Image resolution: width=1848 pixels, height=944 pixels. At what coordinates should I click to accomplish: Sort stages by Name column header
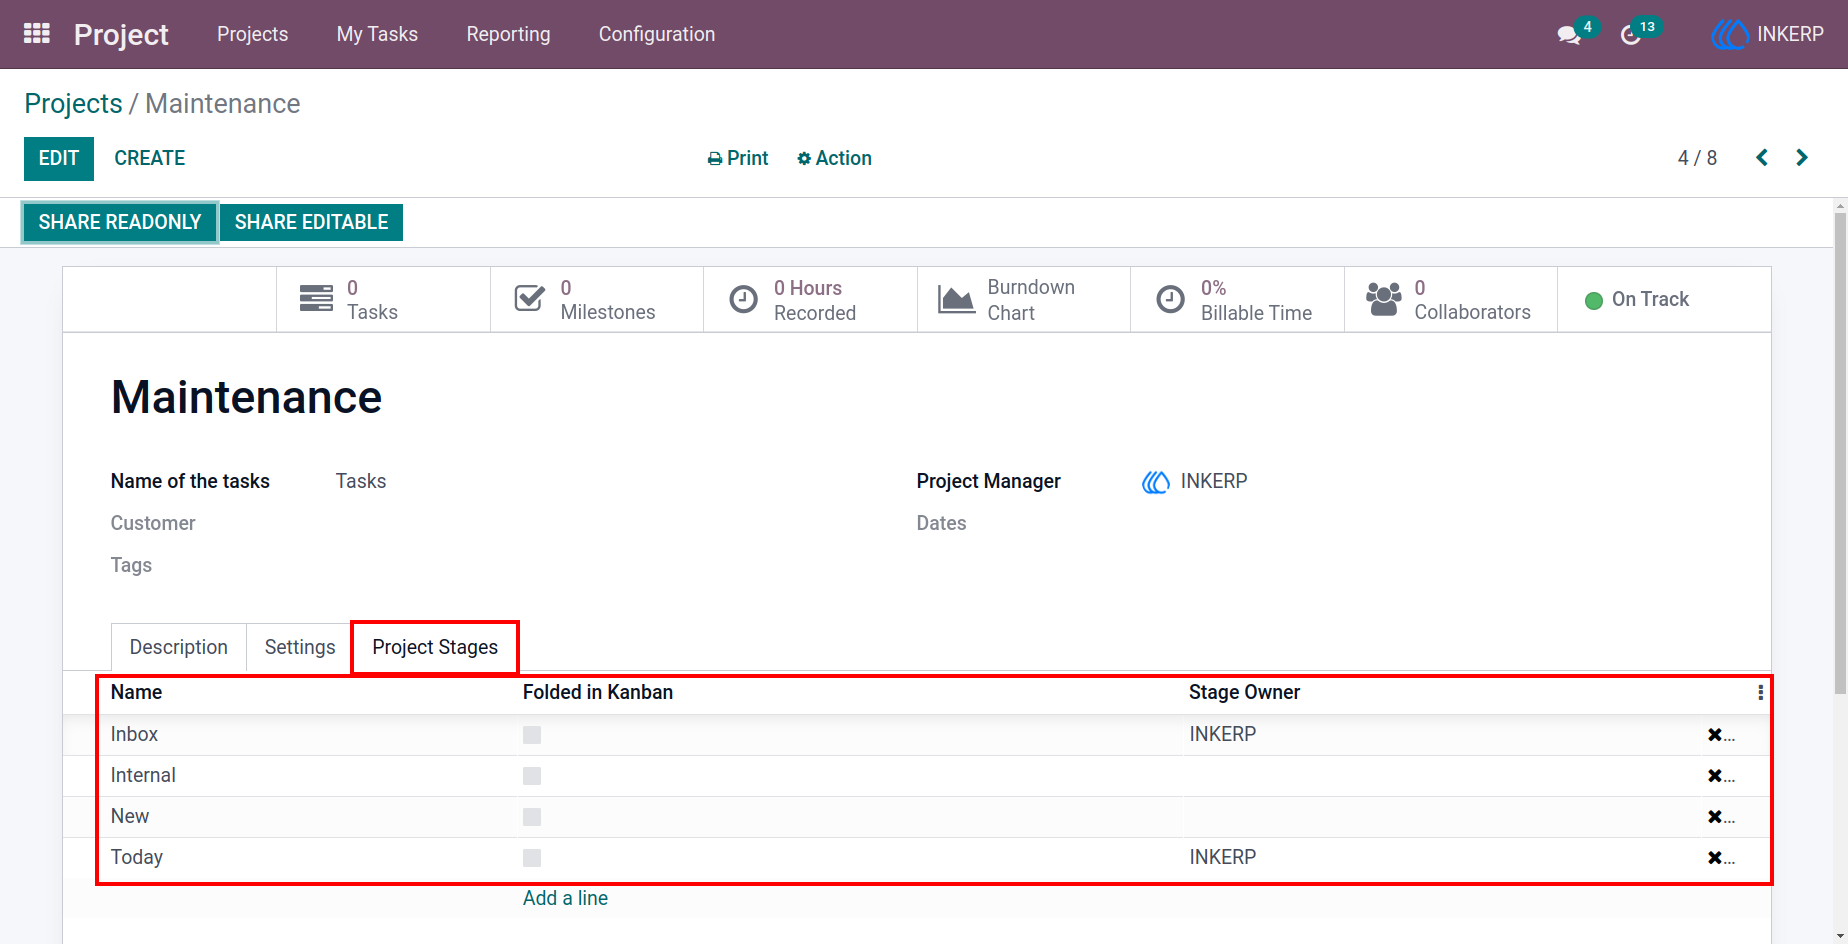coord(136,692)
